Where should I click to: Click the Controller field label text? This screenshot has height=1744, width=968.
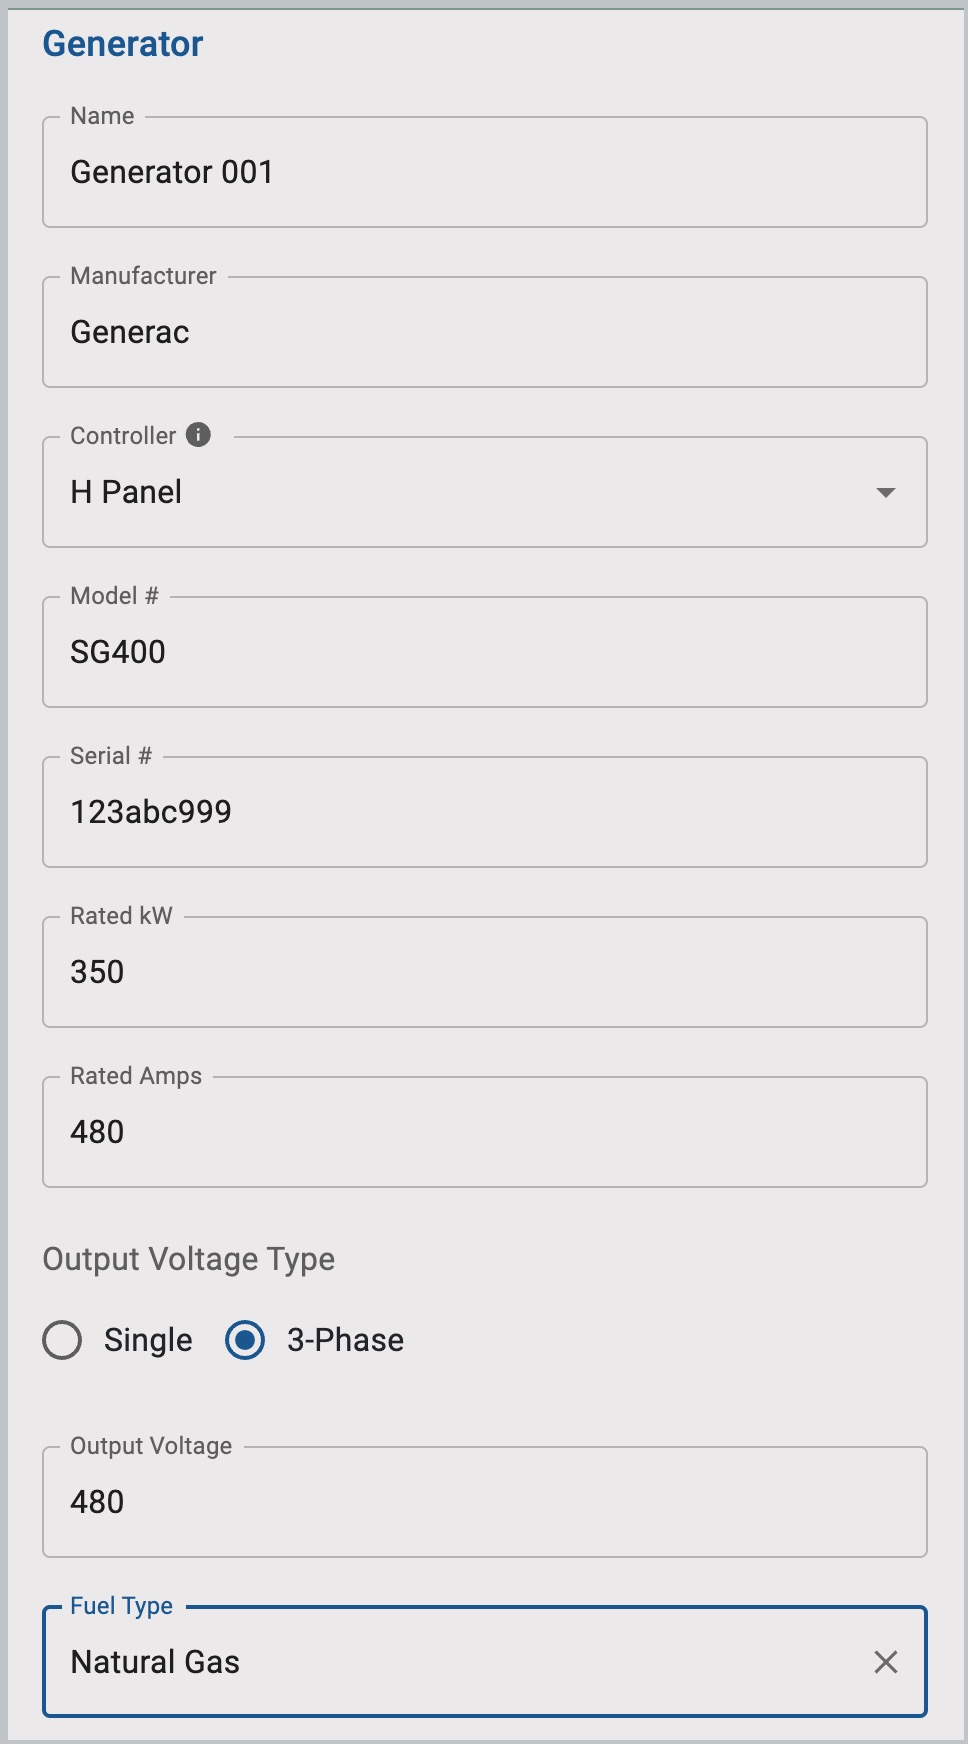[x=123, y=436]
